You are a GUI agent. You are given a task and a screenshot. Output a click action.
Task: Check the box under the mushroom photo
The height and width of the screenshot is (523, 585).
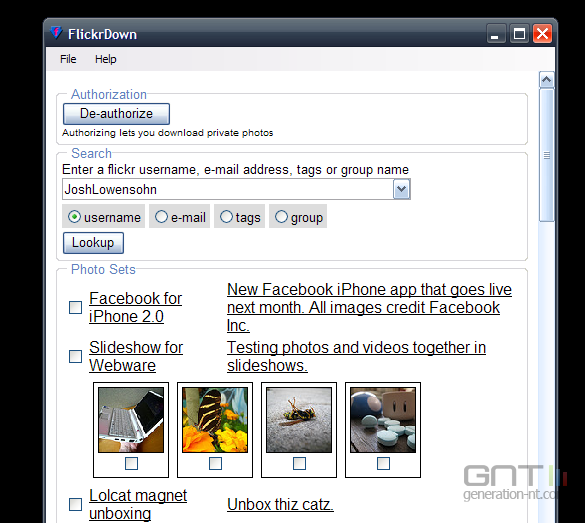pos(383,464)
